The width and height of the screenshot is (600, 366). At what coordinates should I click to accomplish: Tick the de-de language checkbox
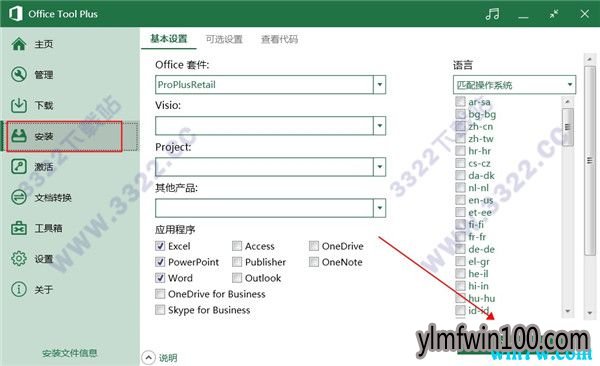pyautogui.click(x=460, y=249)
